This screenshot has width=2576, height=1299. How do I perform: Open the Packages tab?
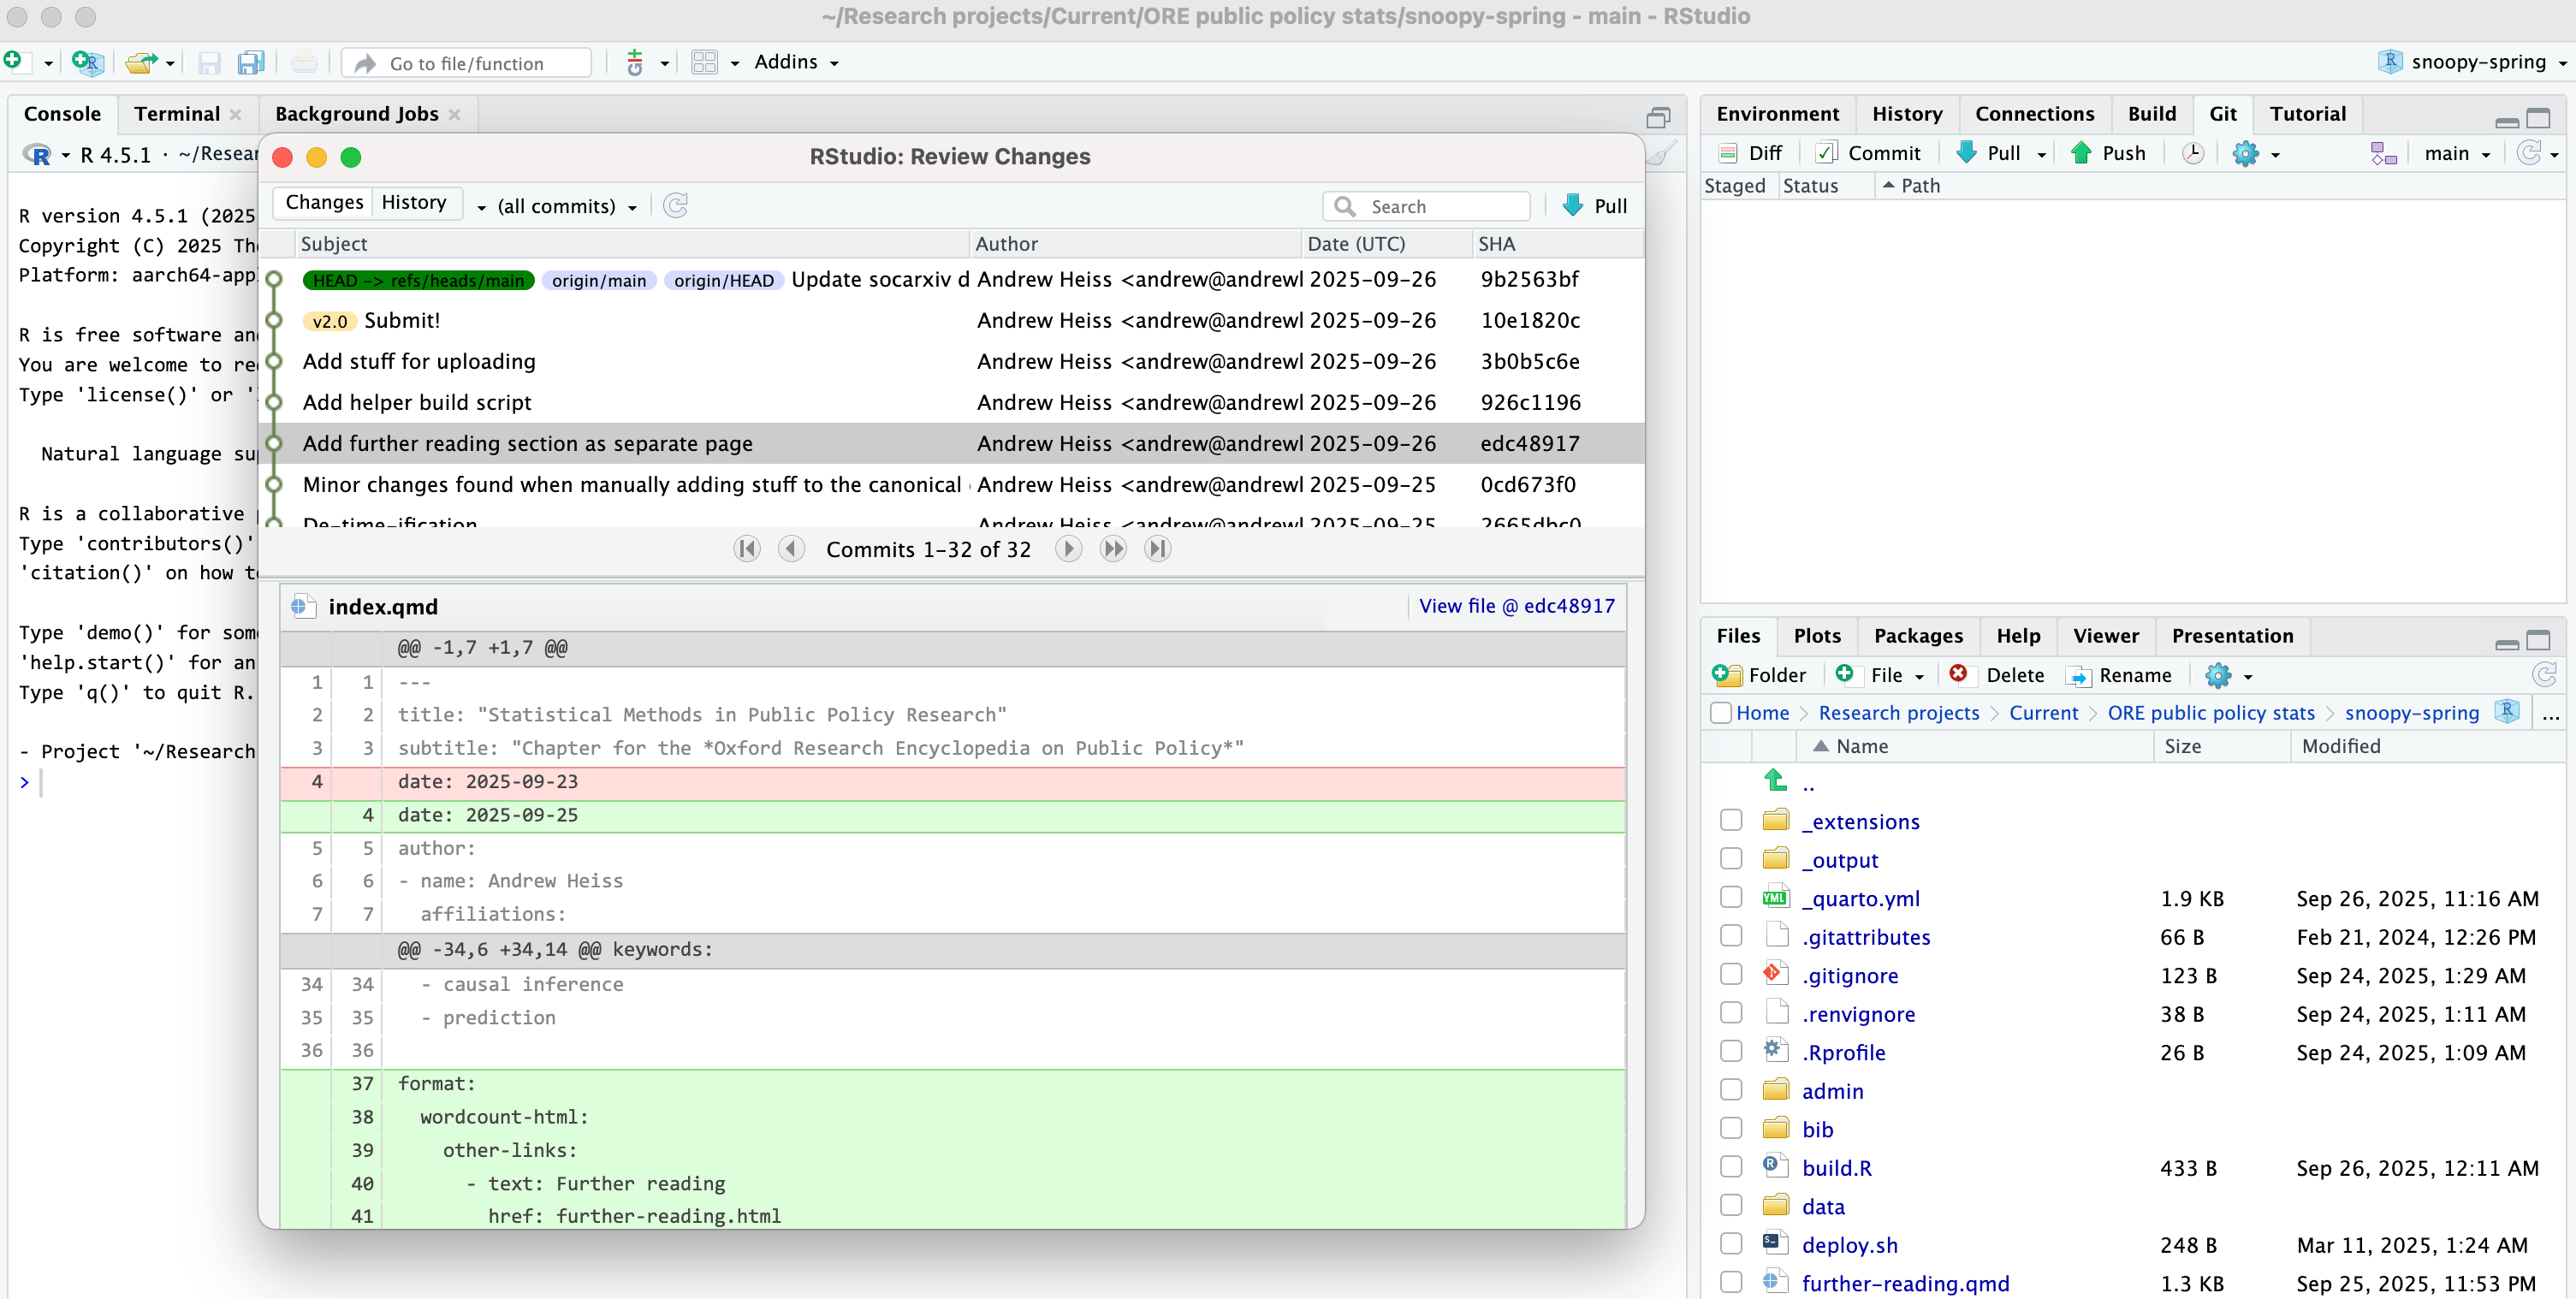(1917, 636)
